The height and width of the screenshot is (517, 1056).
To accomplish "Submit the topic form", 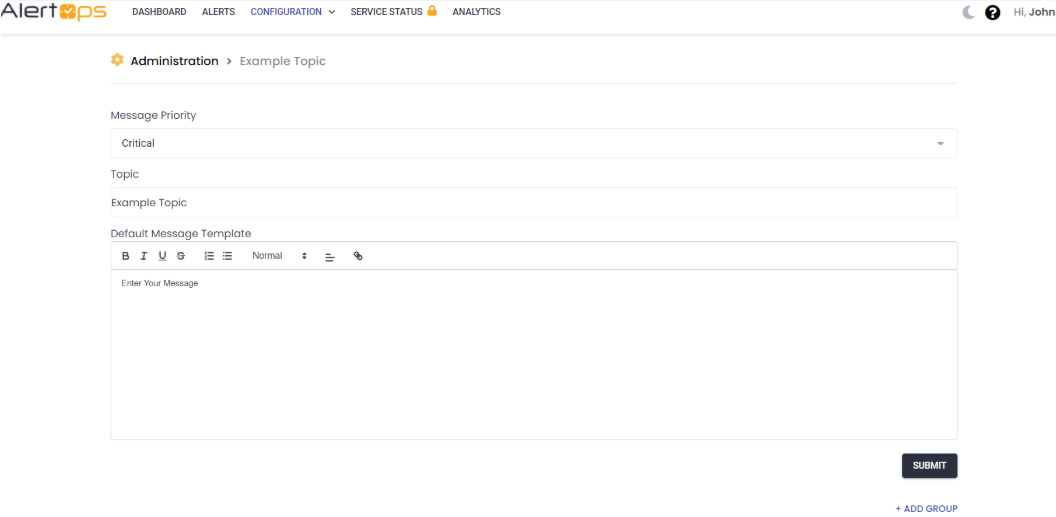I will click(x=929, y=466).
